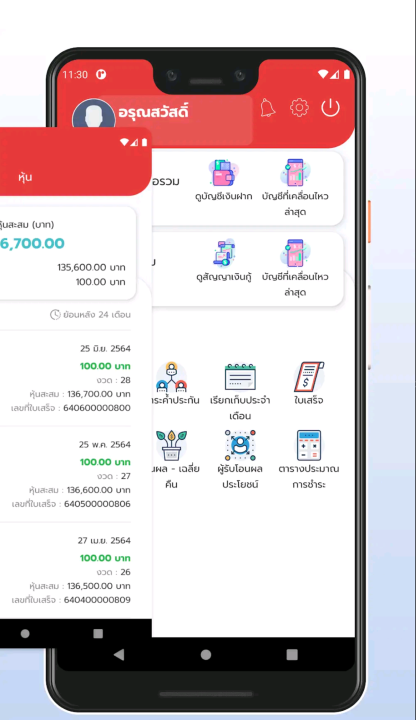The width and height of the screenshot is (416, 720).
Task: Open the 27 เม.ย. 2564 share transaction
Action: tap(65, 570)
